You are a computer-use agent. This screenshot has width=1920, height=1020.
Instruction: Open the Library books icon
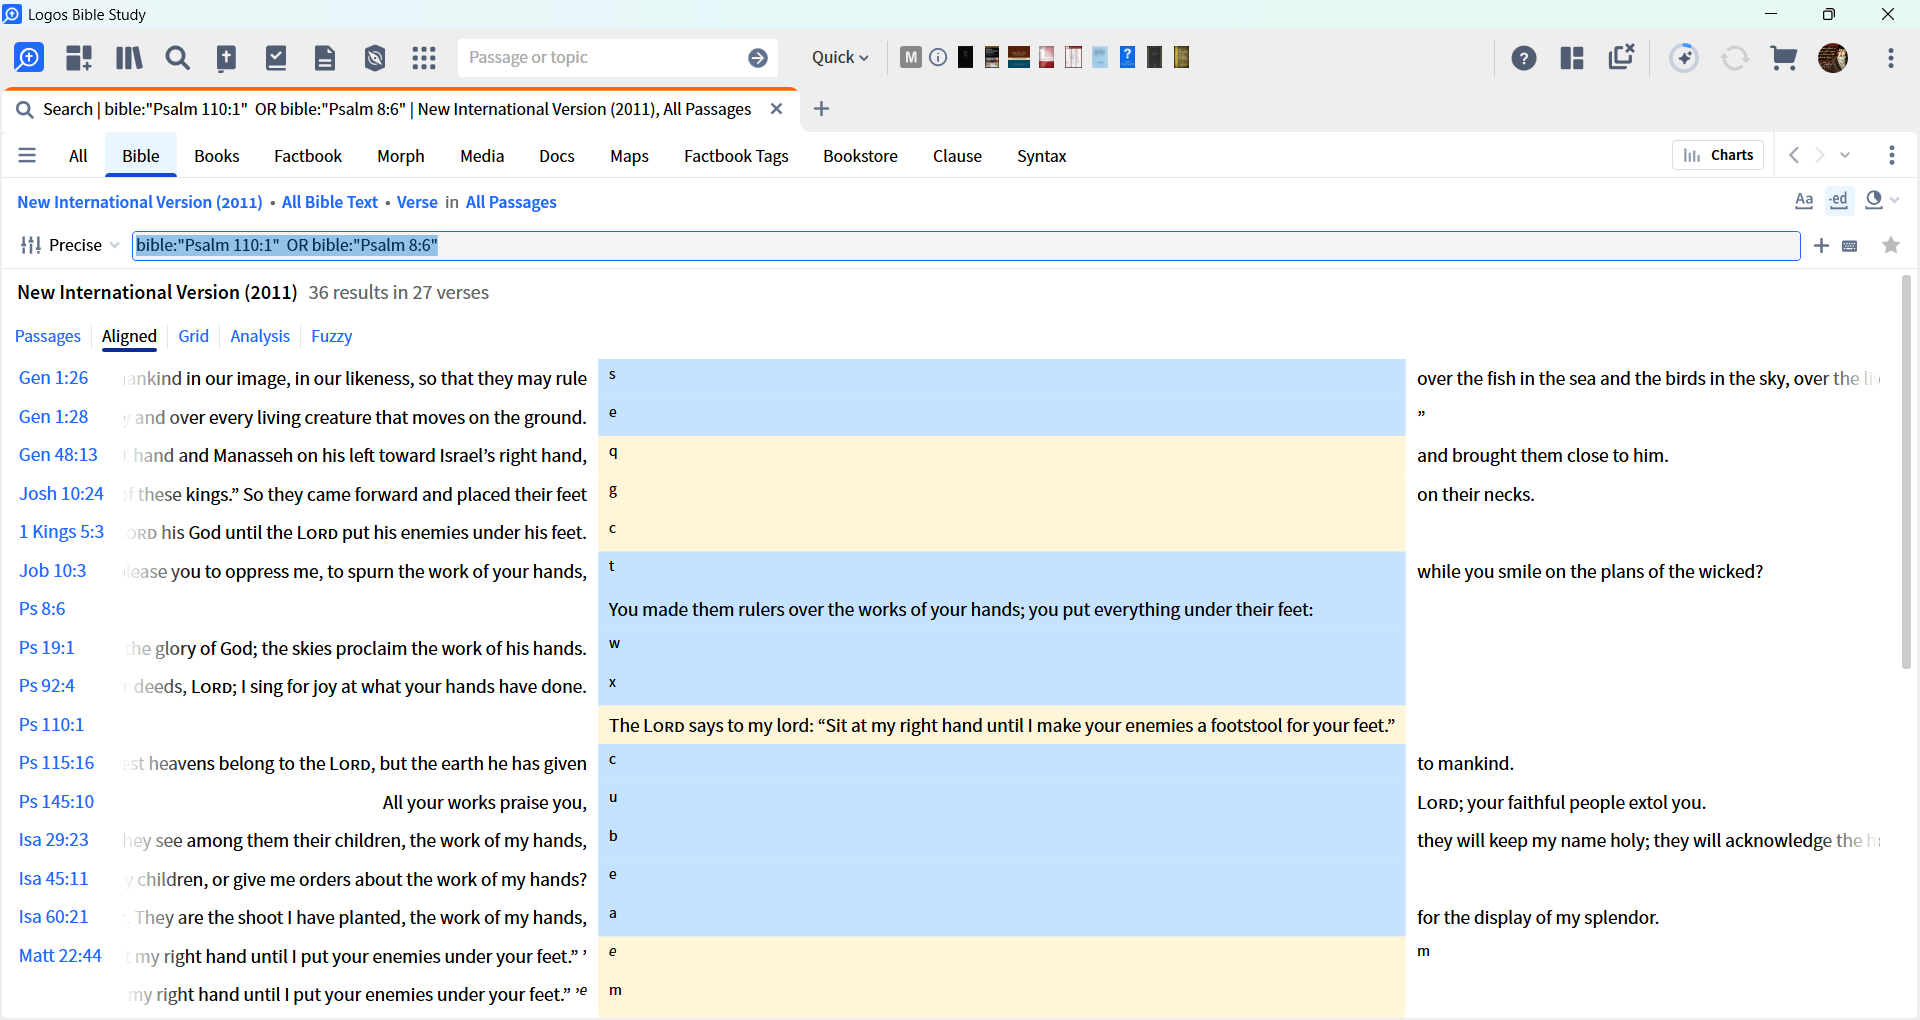click(129, 58)
